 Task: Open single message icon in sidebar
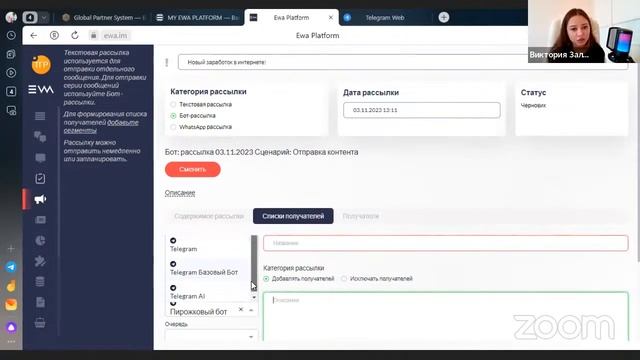pos(40,158)
